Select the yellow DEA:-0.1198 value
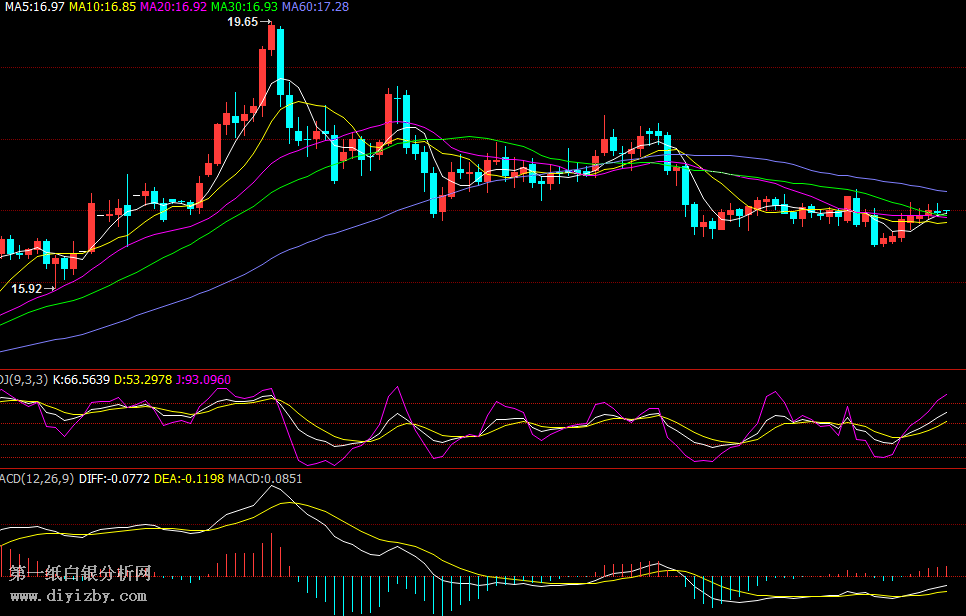The height and width of the screenshot is (616, 966). (x=188, y=479)
